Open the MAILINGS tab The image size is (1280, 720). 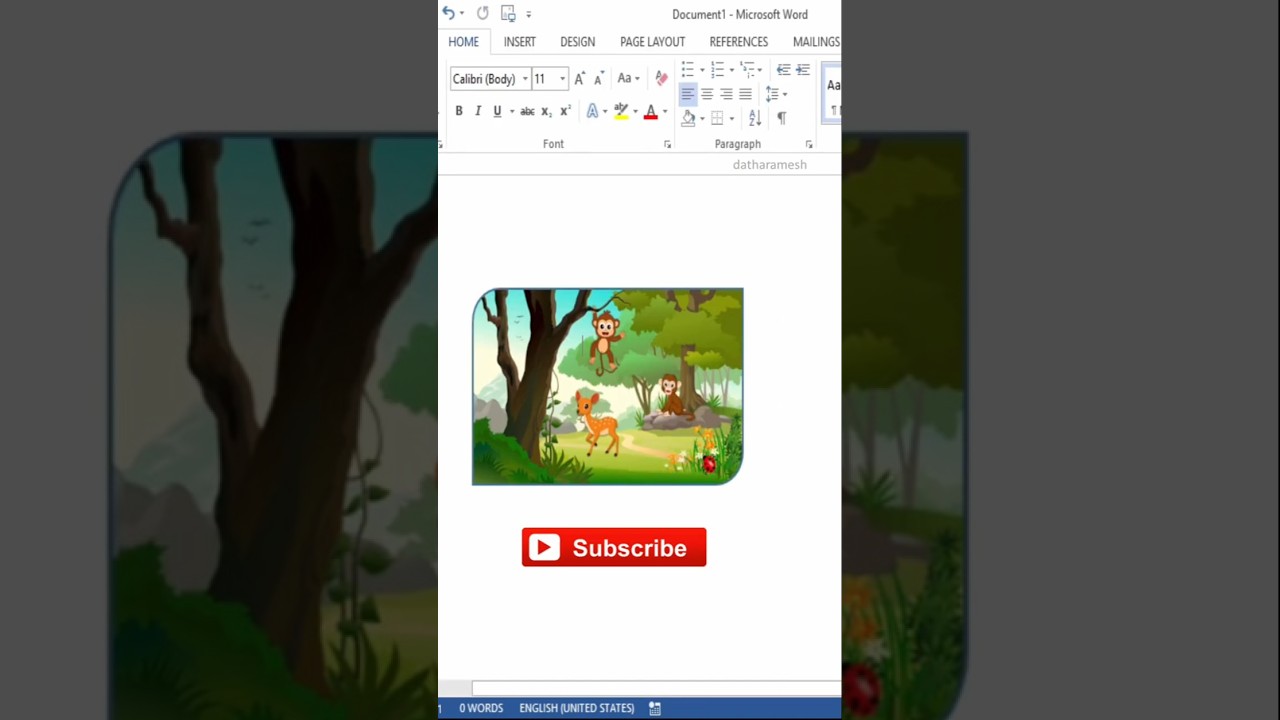click(816, 42)
